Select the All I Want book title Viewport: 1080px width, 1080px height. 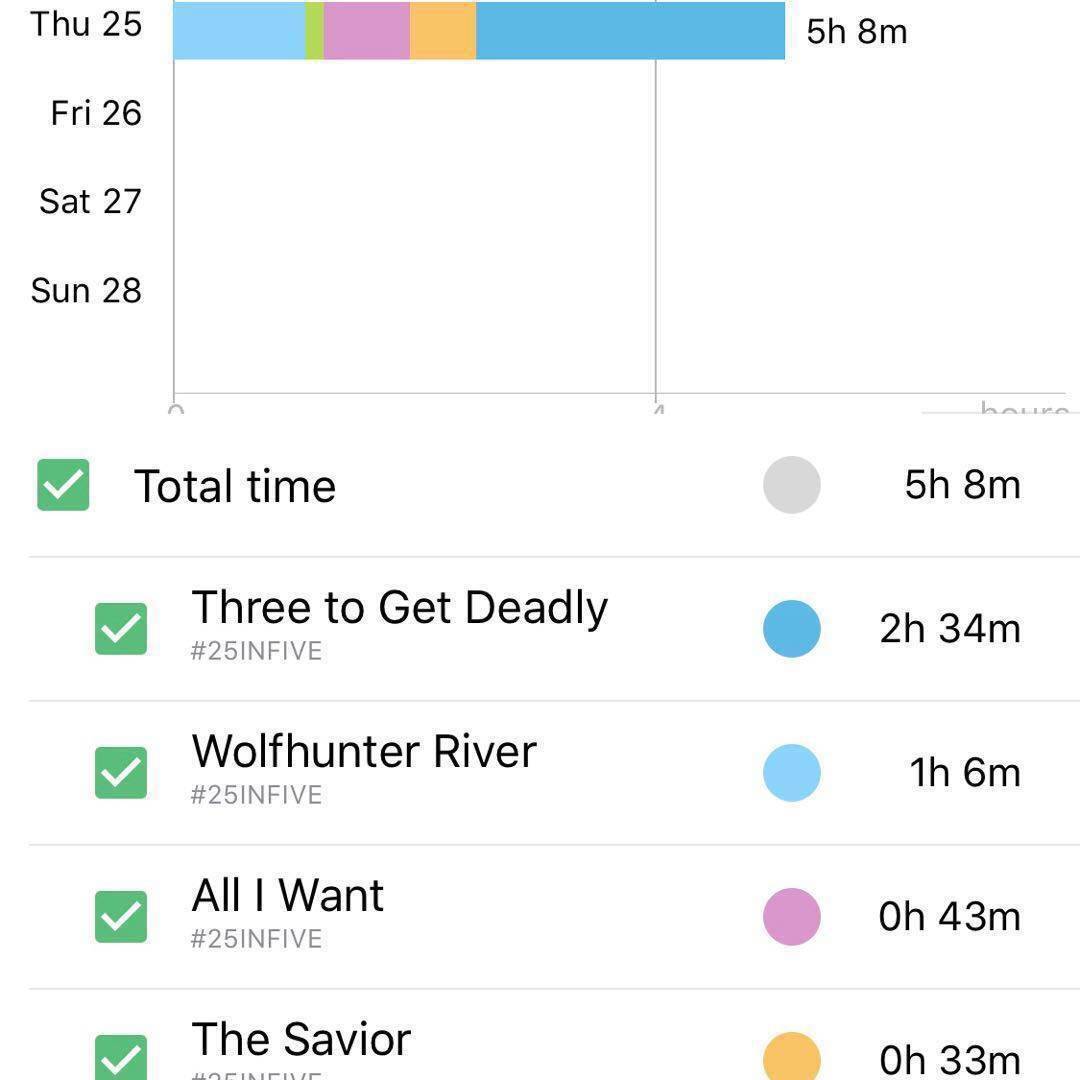[x=288, y=896]
